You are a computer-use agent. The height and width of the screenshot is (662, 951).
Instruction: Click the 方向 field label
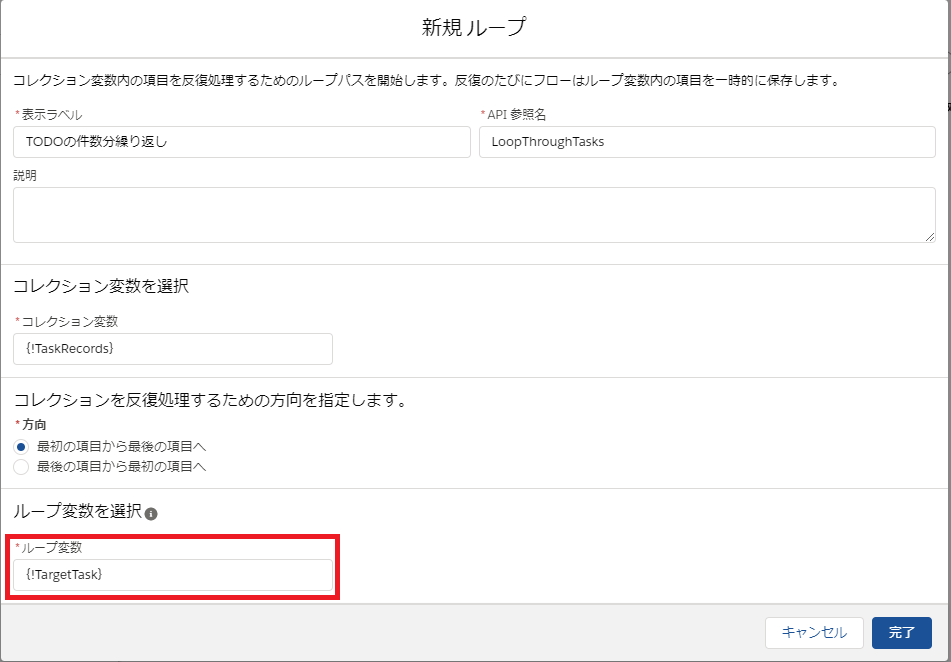(34, 425)
